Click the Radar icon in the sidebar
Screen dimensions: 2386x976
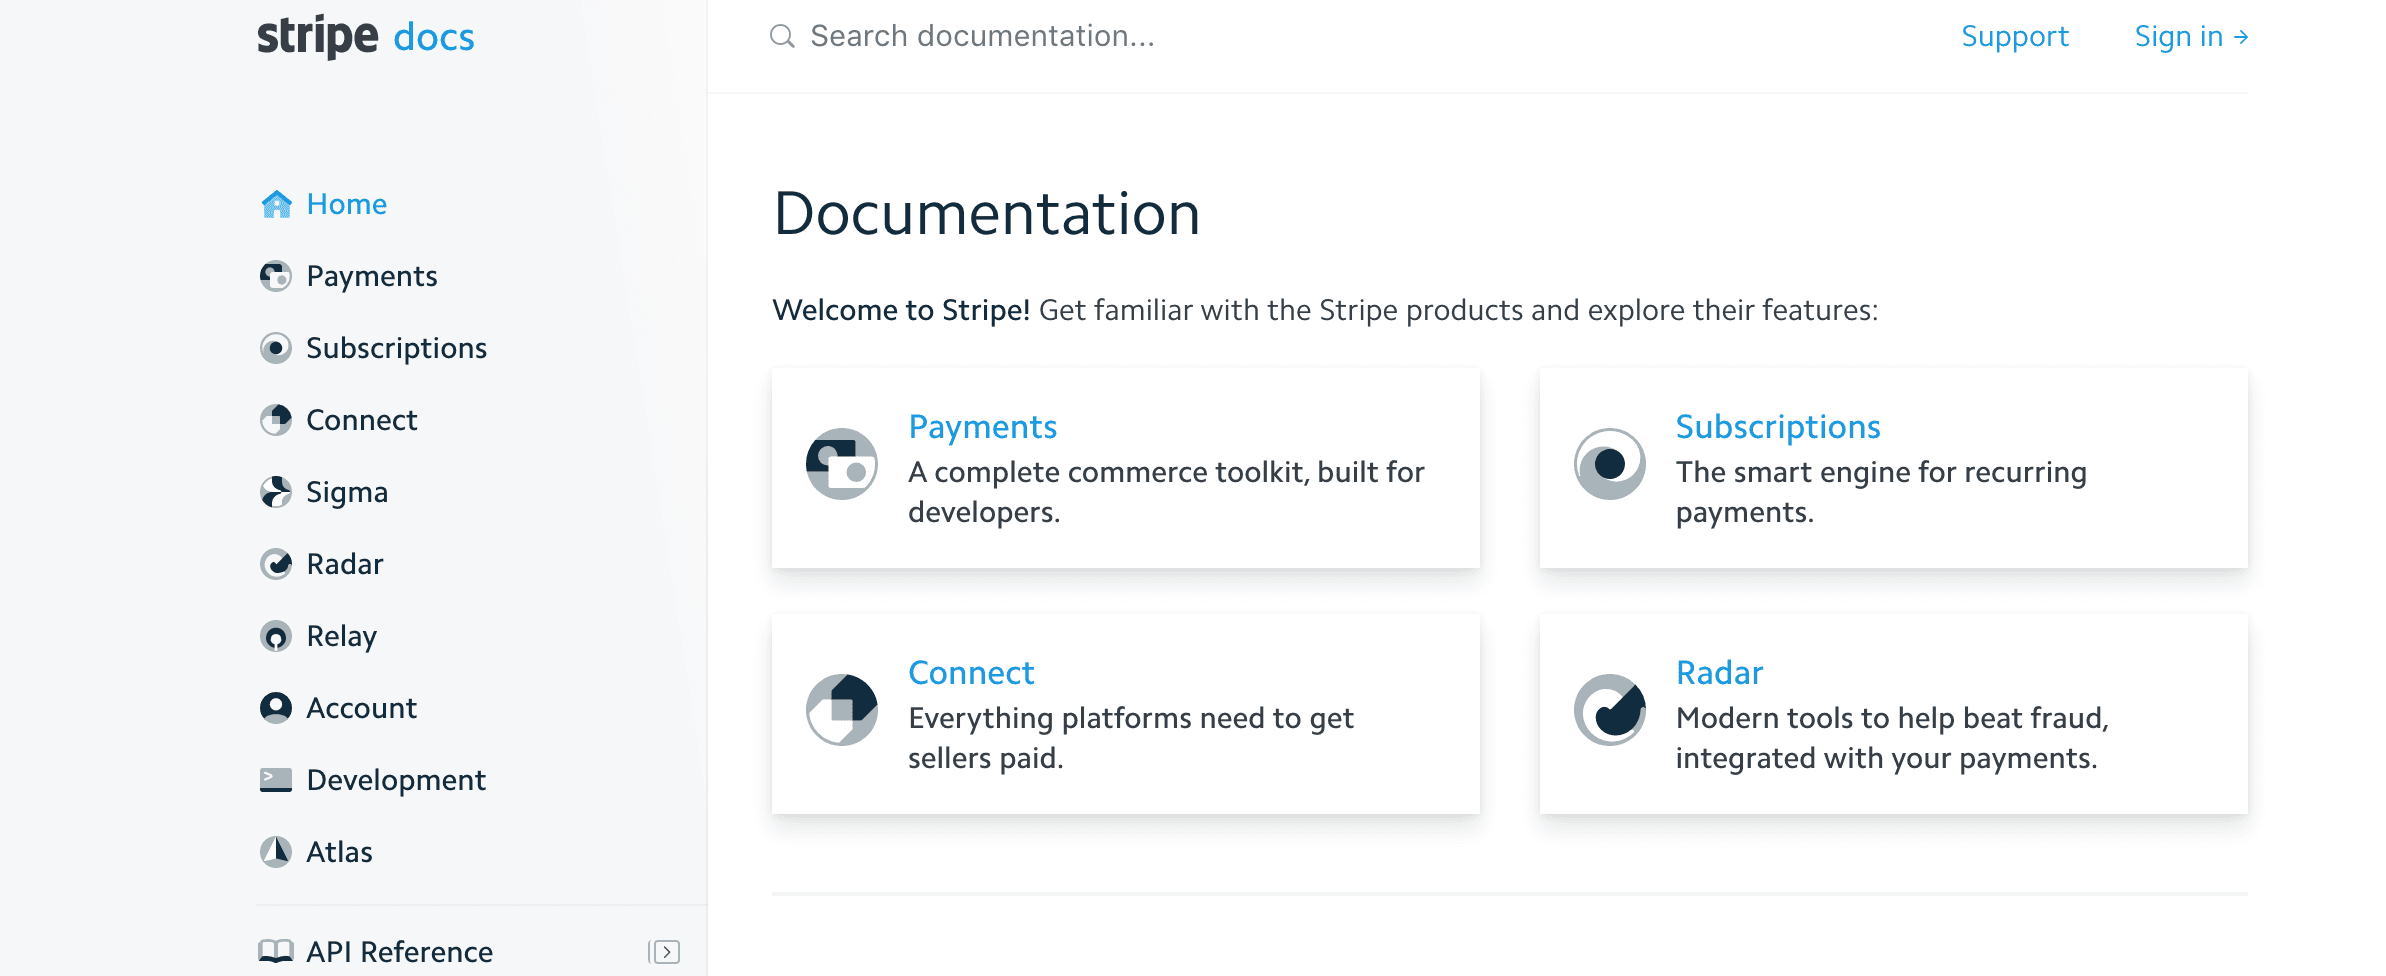coord(276,564)
